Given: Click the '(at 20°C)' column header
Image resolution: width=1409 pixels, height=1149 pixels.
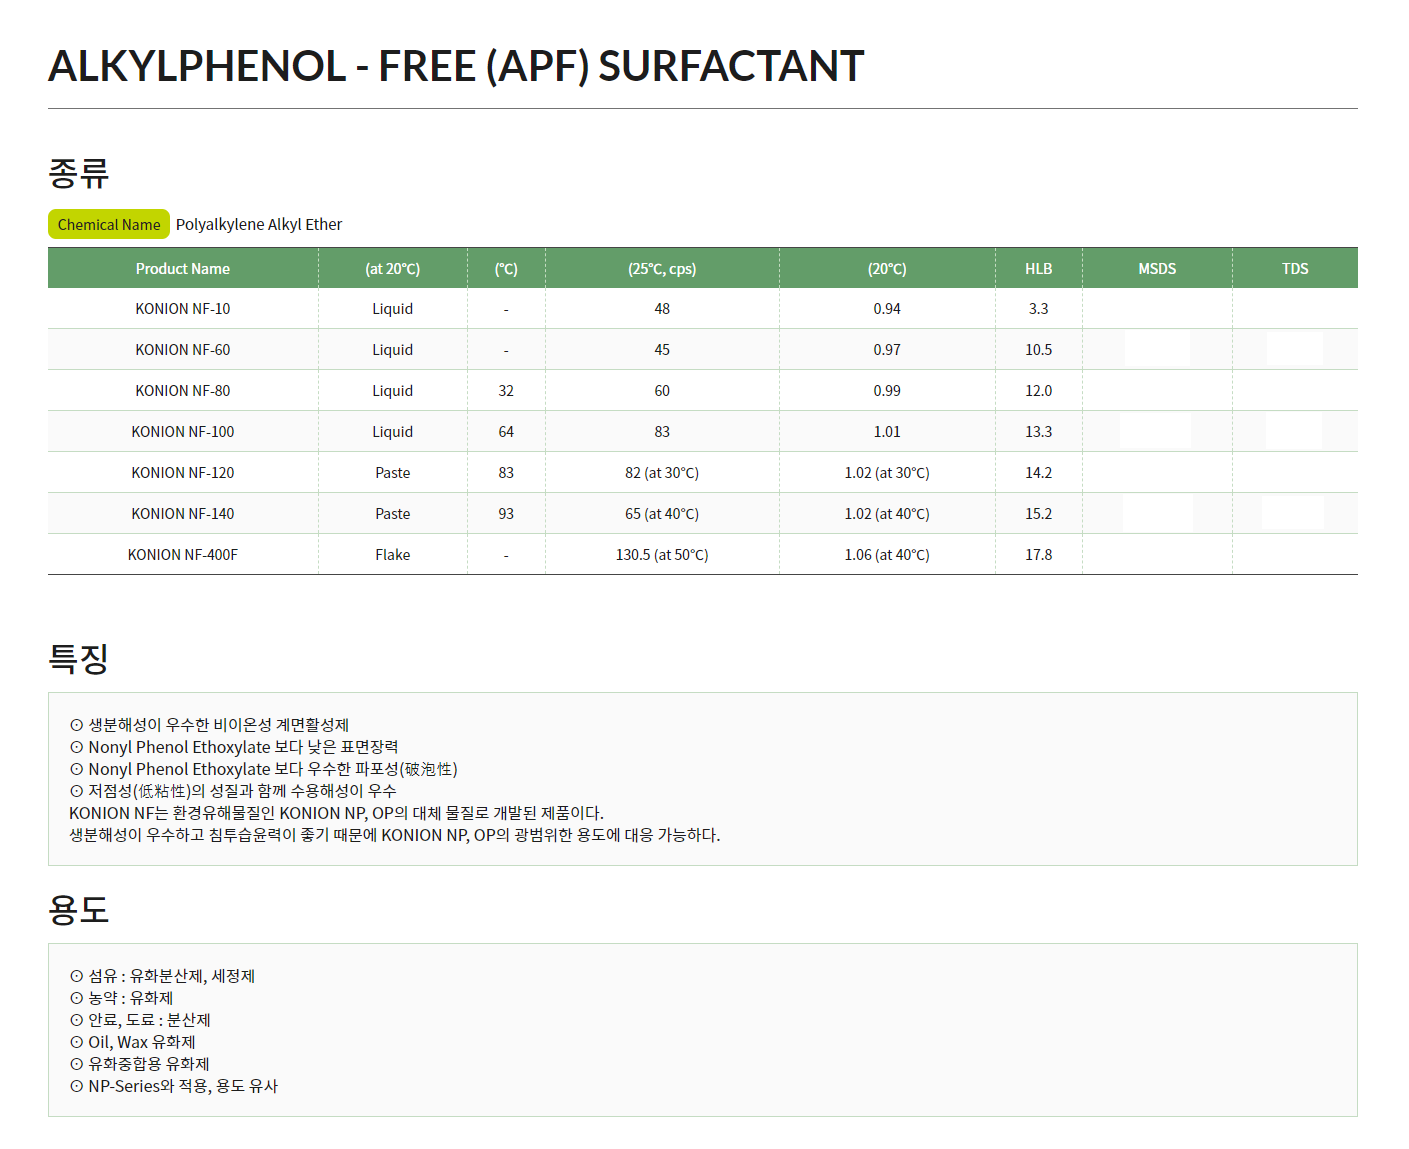Looking at the screenshot, I should click(393, 268).
